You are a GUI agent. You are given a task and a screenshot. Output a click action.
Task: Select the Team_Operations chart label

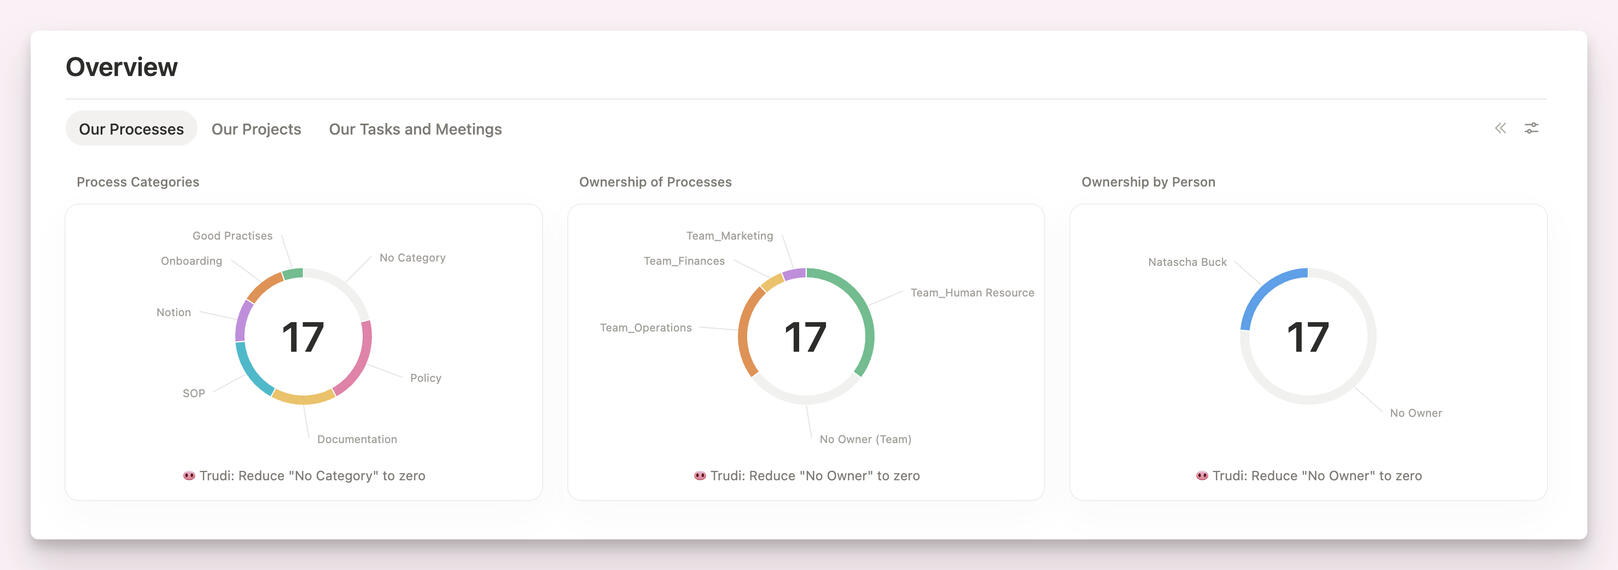[x=645, y=328]
